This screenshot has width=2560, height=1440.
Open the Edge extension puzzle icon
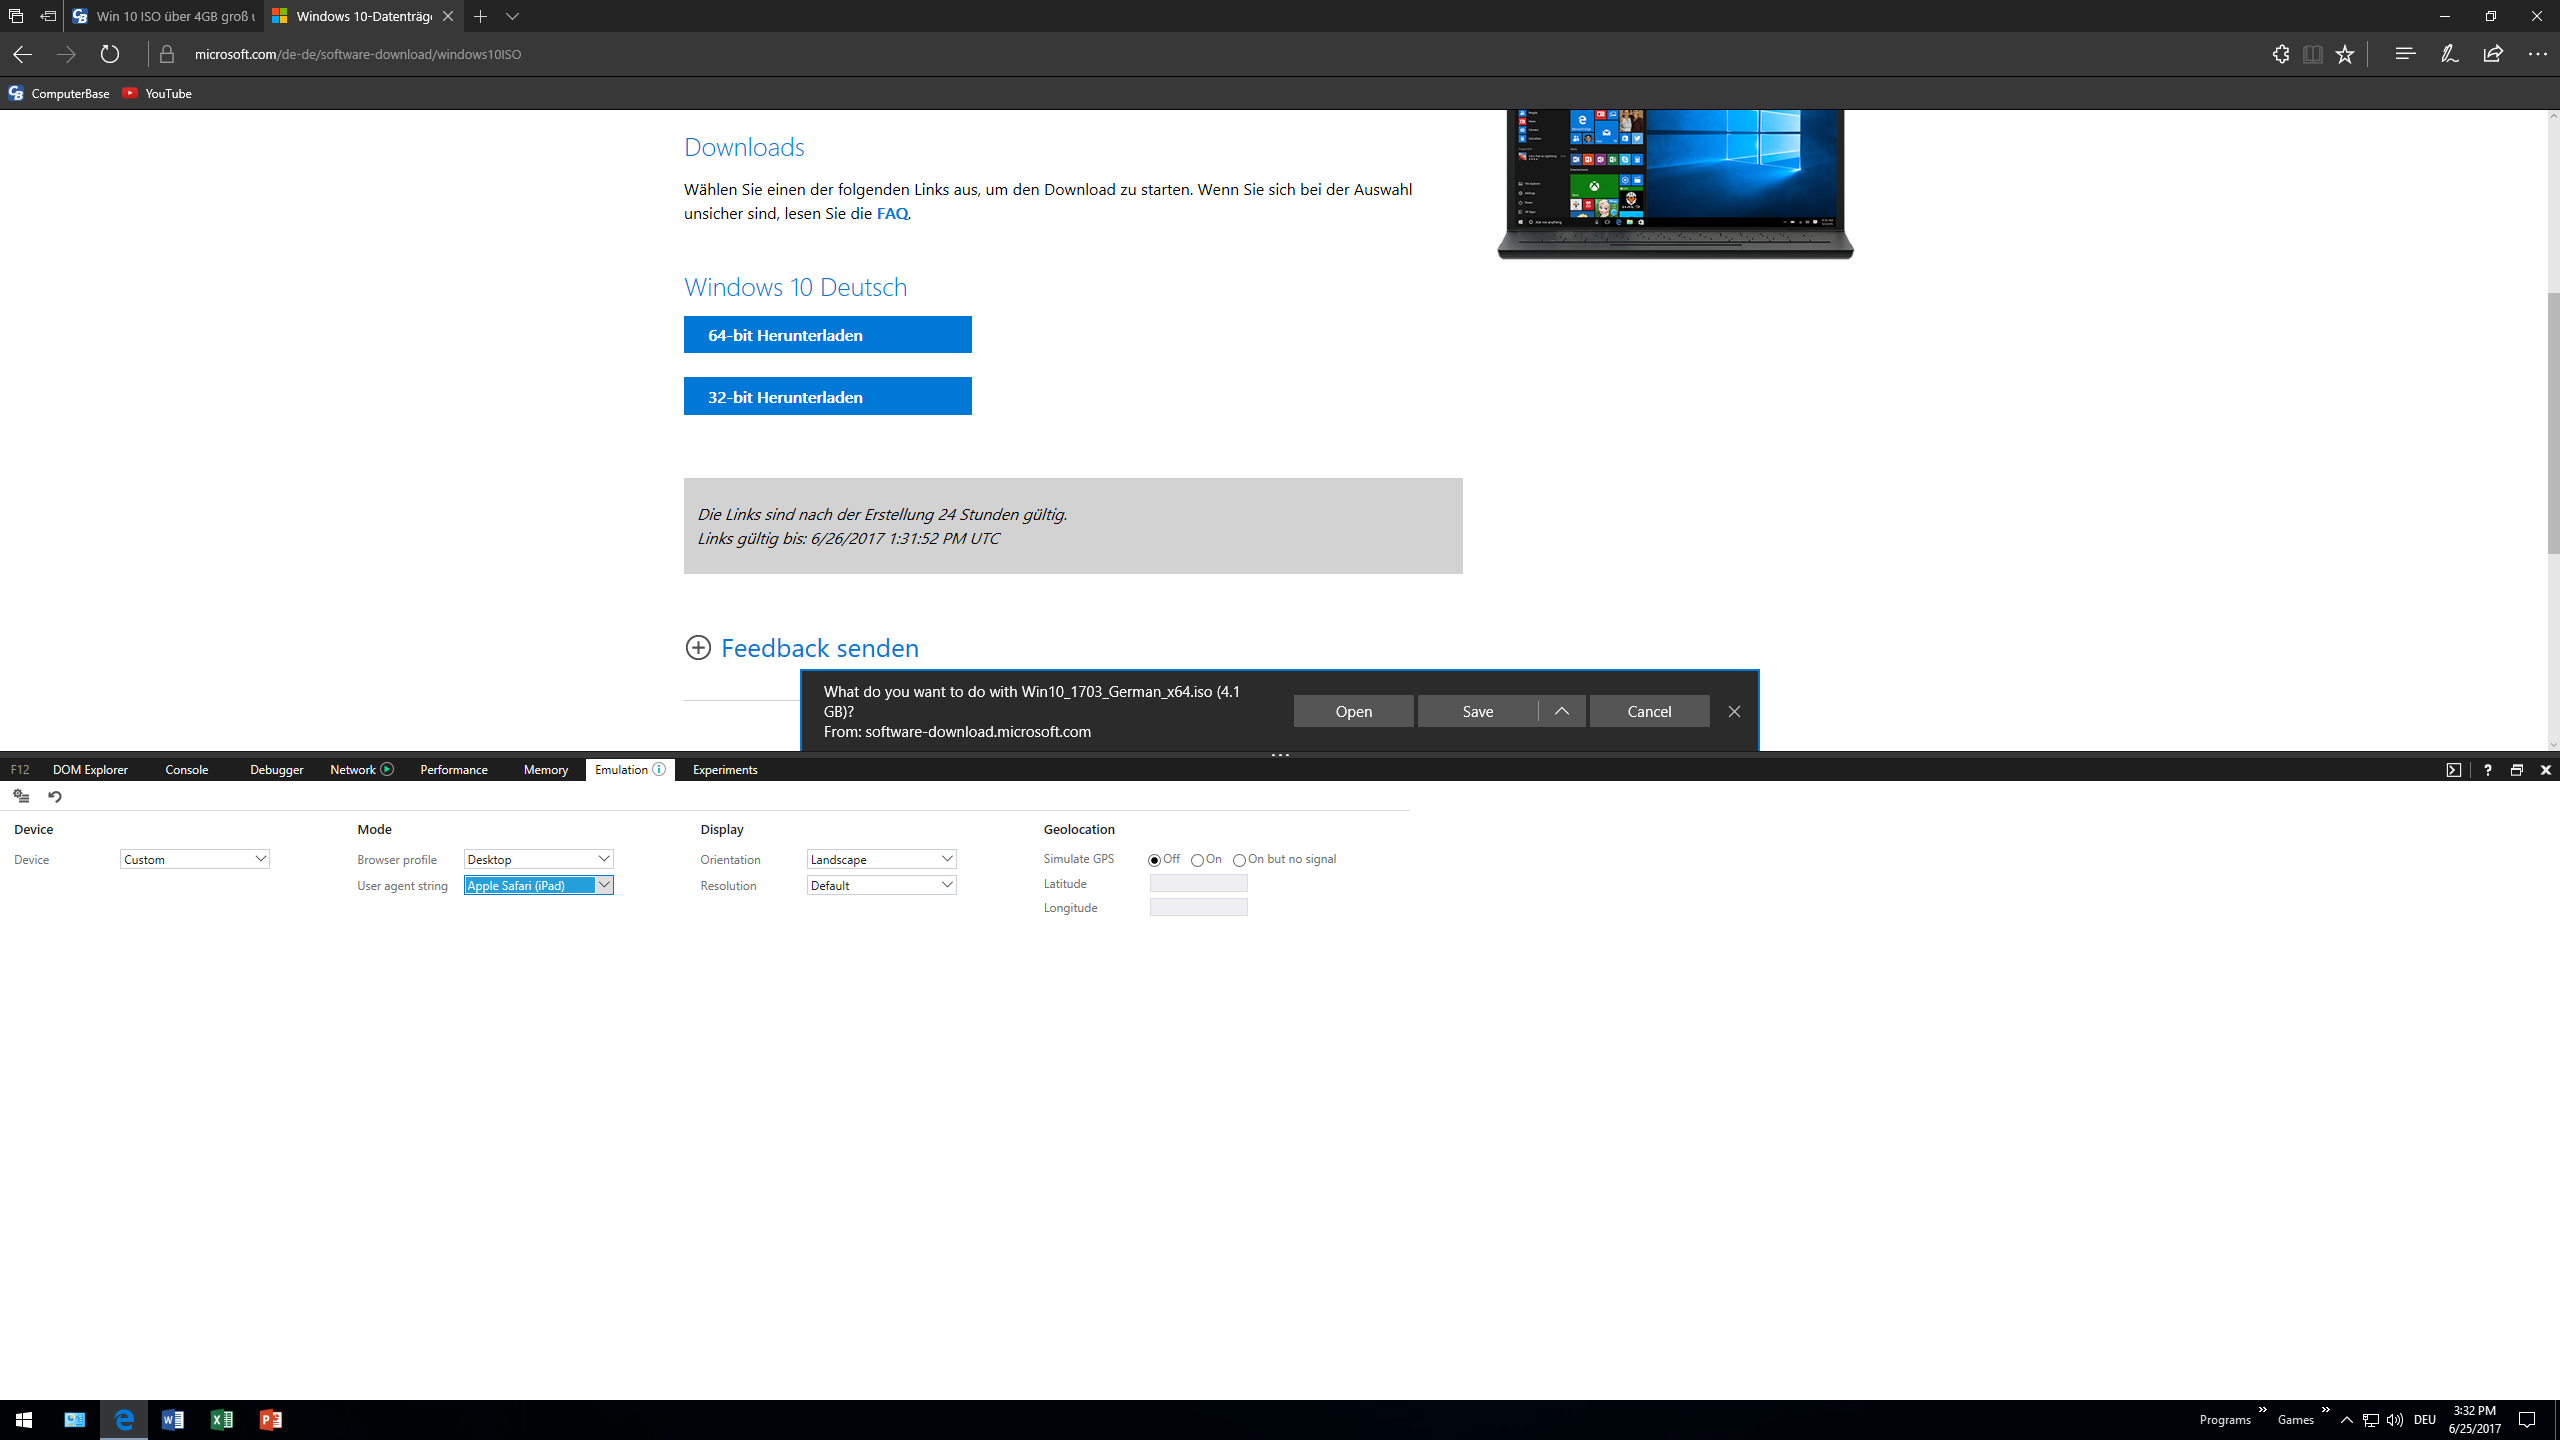pyautogui.click(x=2280, y=54)
